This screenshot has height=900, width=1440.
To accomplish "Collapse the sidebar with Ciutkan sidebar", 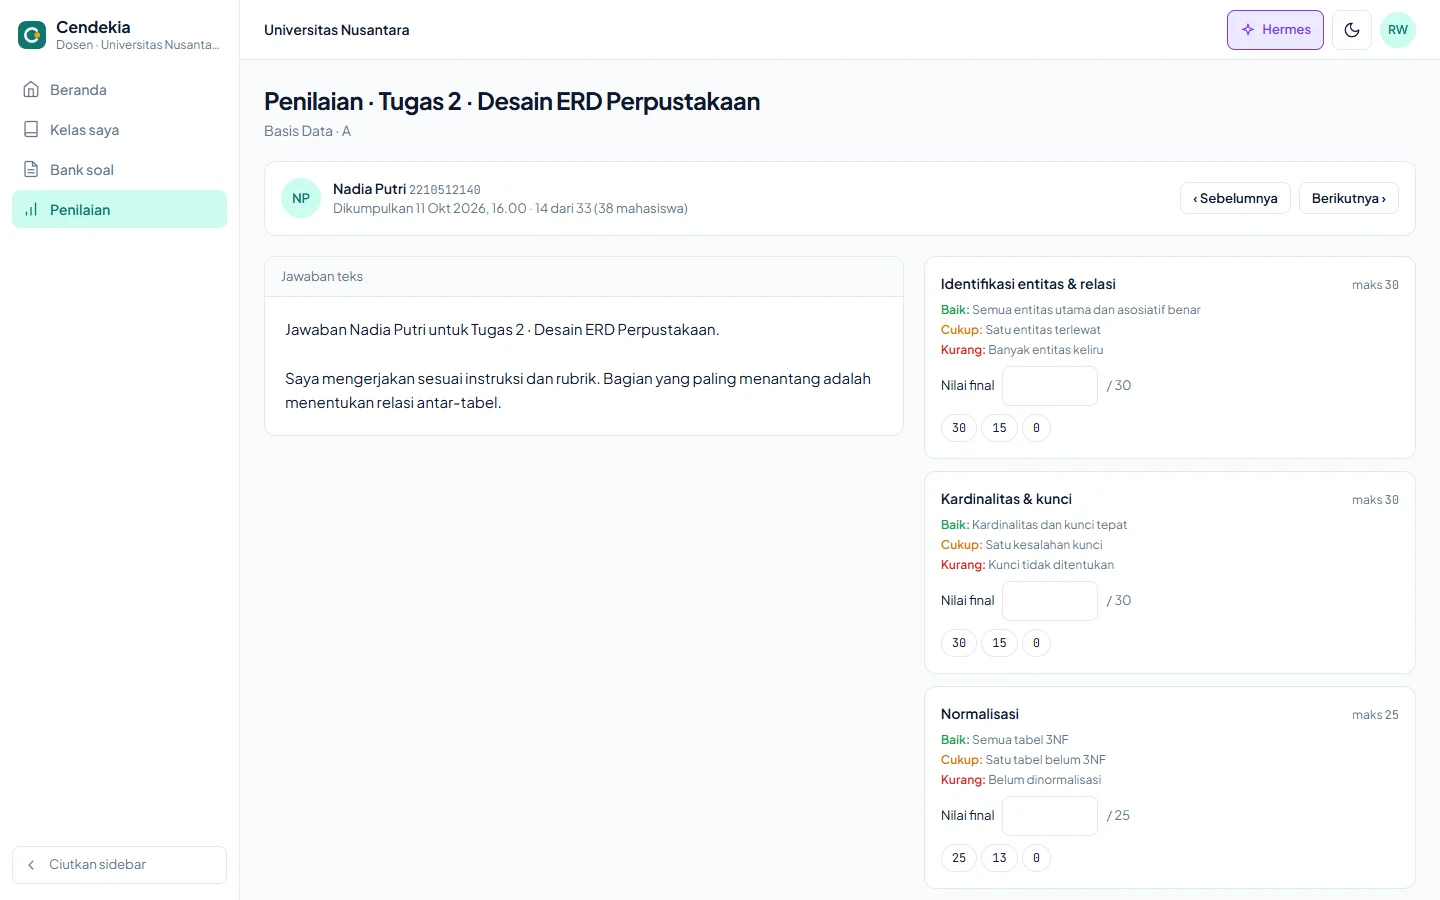I will 120,865.
